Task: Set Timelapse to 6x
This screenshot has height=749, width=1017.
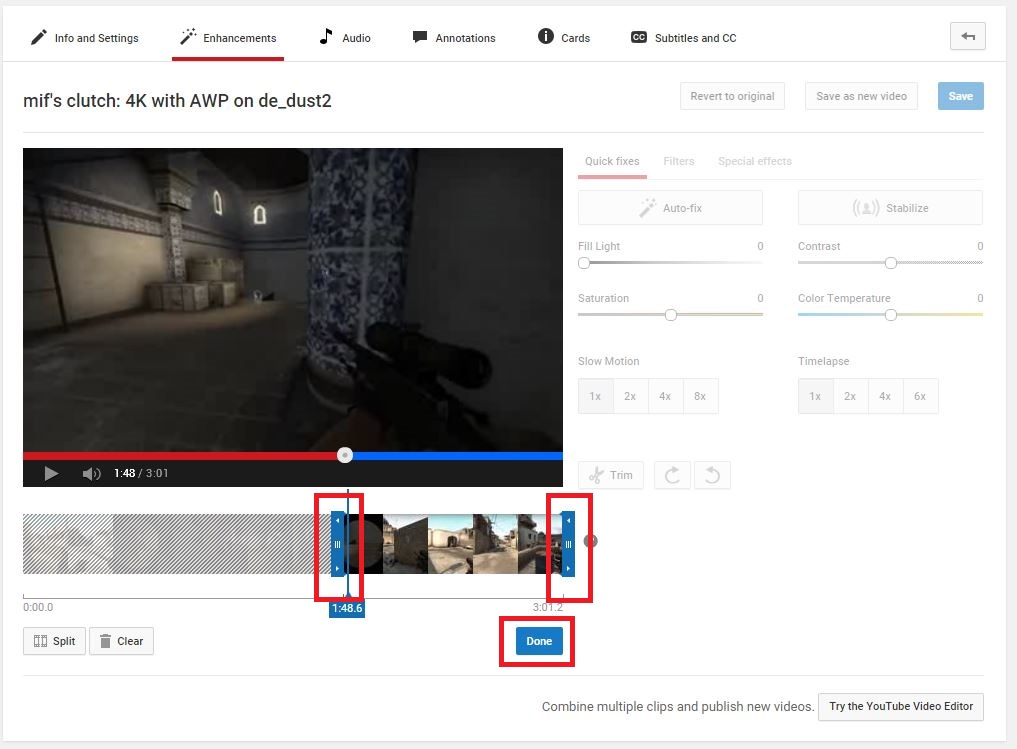Action: click(x=920, y=396)
